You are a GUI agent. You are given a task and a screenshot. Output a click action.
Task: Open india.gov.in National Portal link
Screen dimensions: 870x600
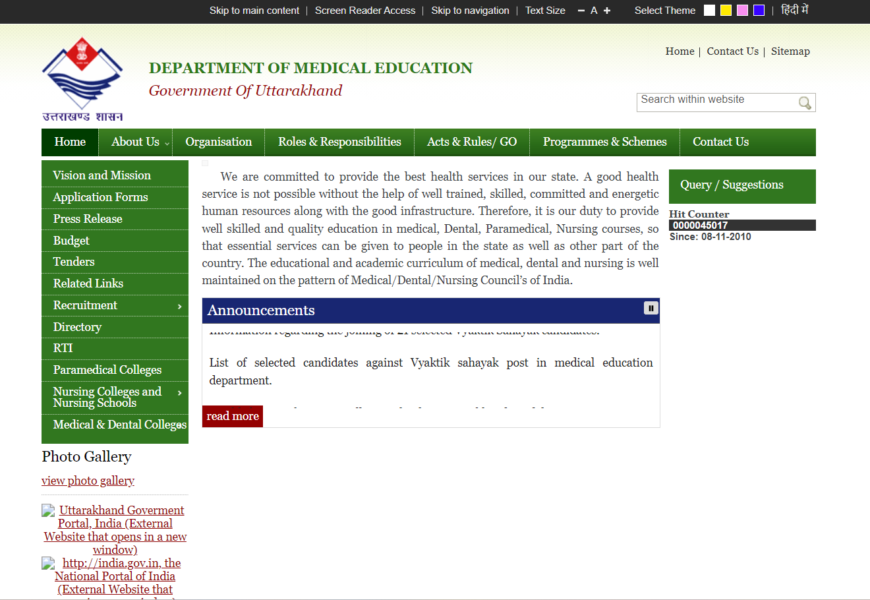coord(115,577)
